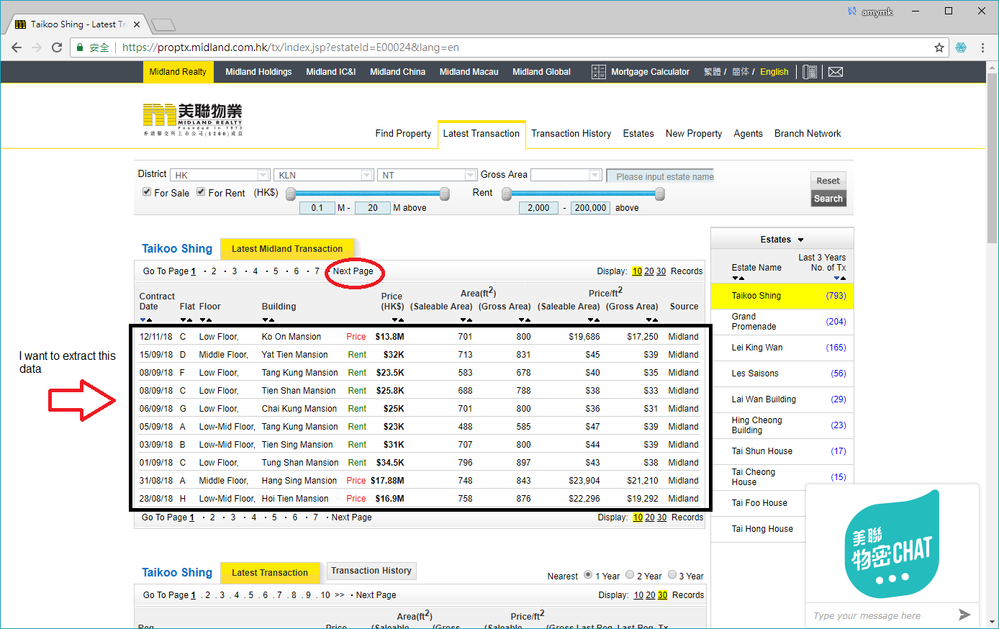Click the browser address bar URL
Viewport: 999px width, 629px height.
(x=291, y=48)
